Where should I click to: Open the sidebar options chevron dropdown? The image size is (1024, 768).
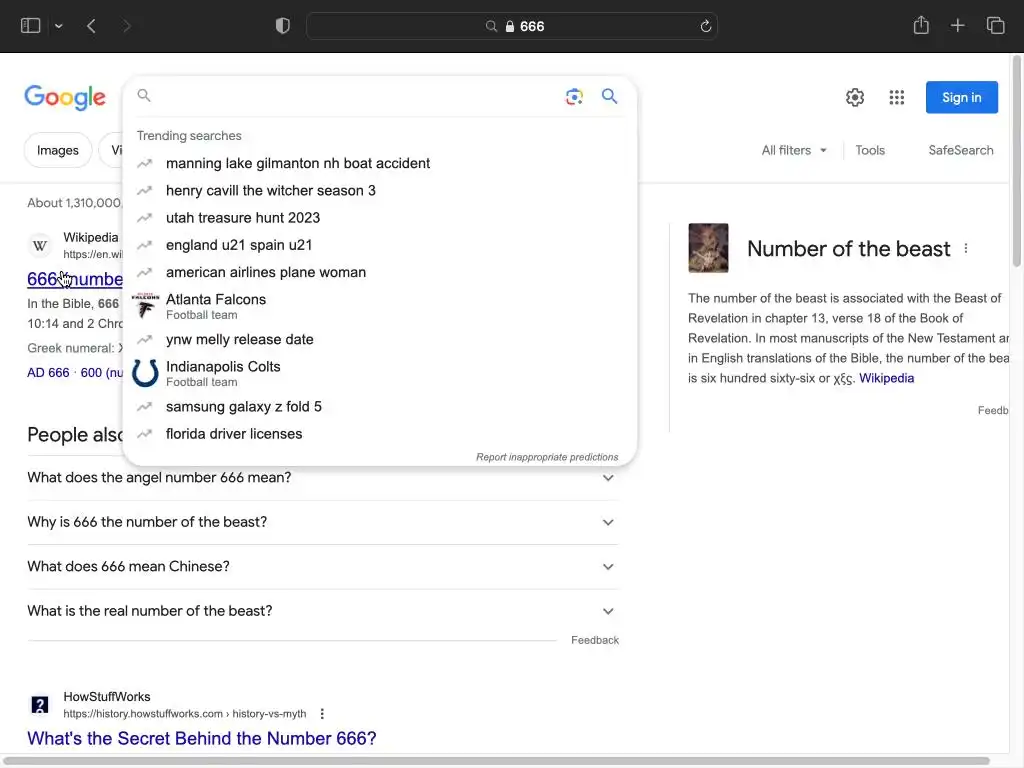[x=59, y=26]
